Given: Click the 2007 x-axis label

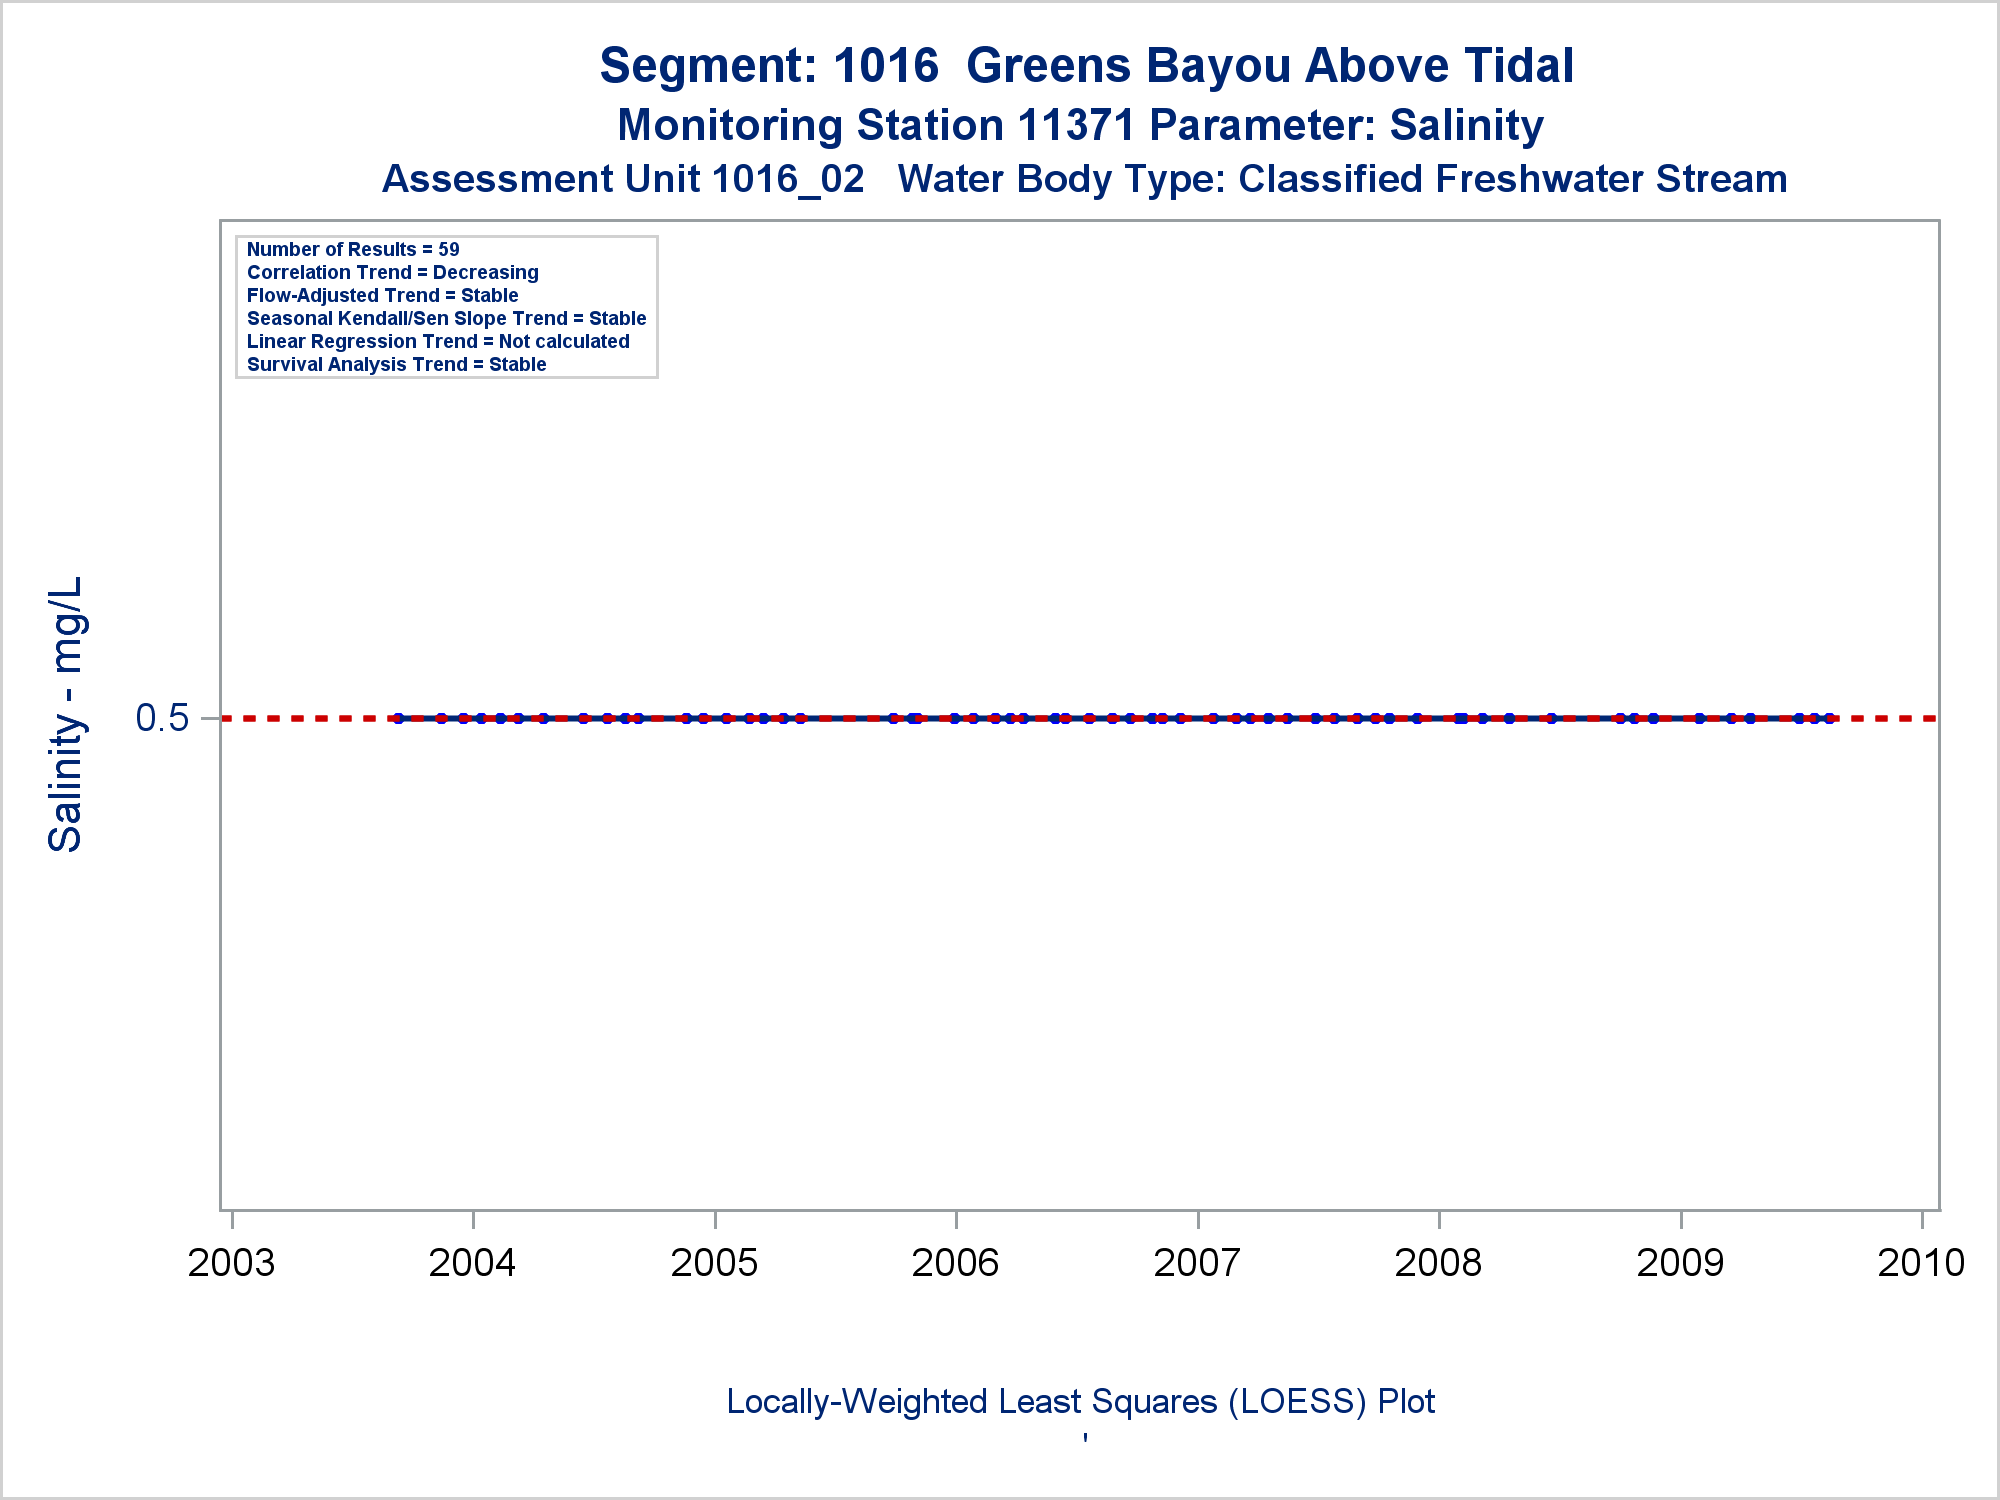Looking at the screenshot, I should [x=1197, y=1263].
